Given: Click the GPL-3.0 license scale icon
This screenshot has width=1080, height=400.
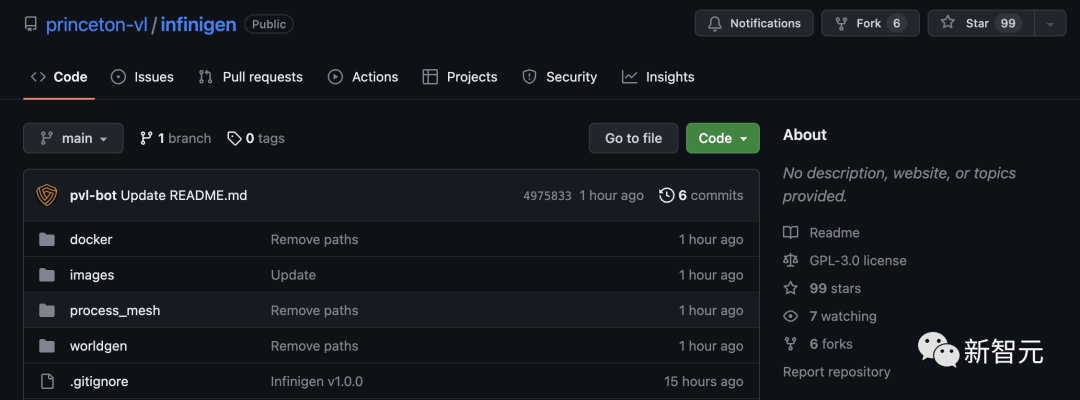Looking at the screenshot, I should 791,260.
